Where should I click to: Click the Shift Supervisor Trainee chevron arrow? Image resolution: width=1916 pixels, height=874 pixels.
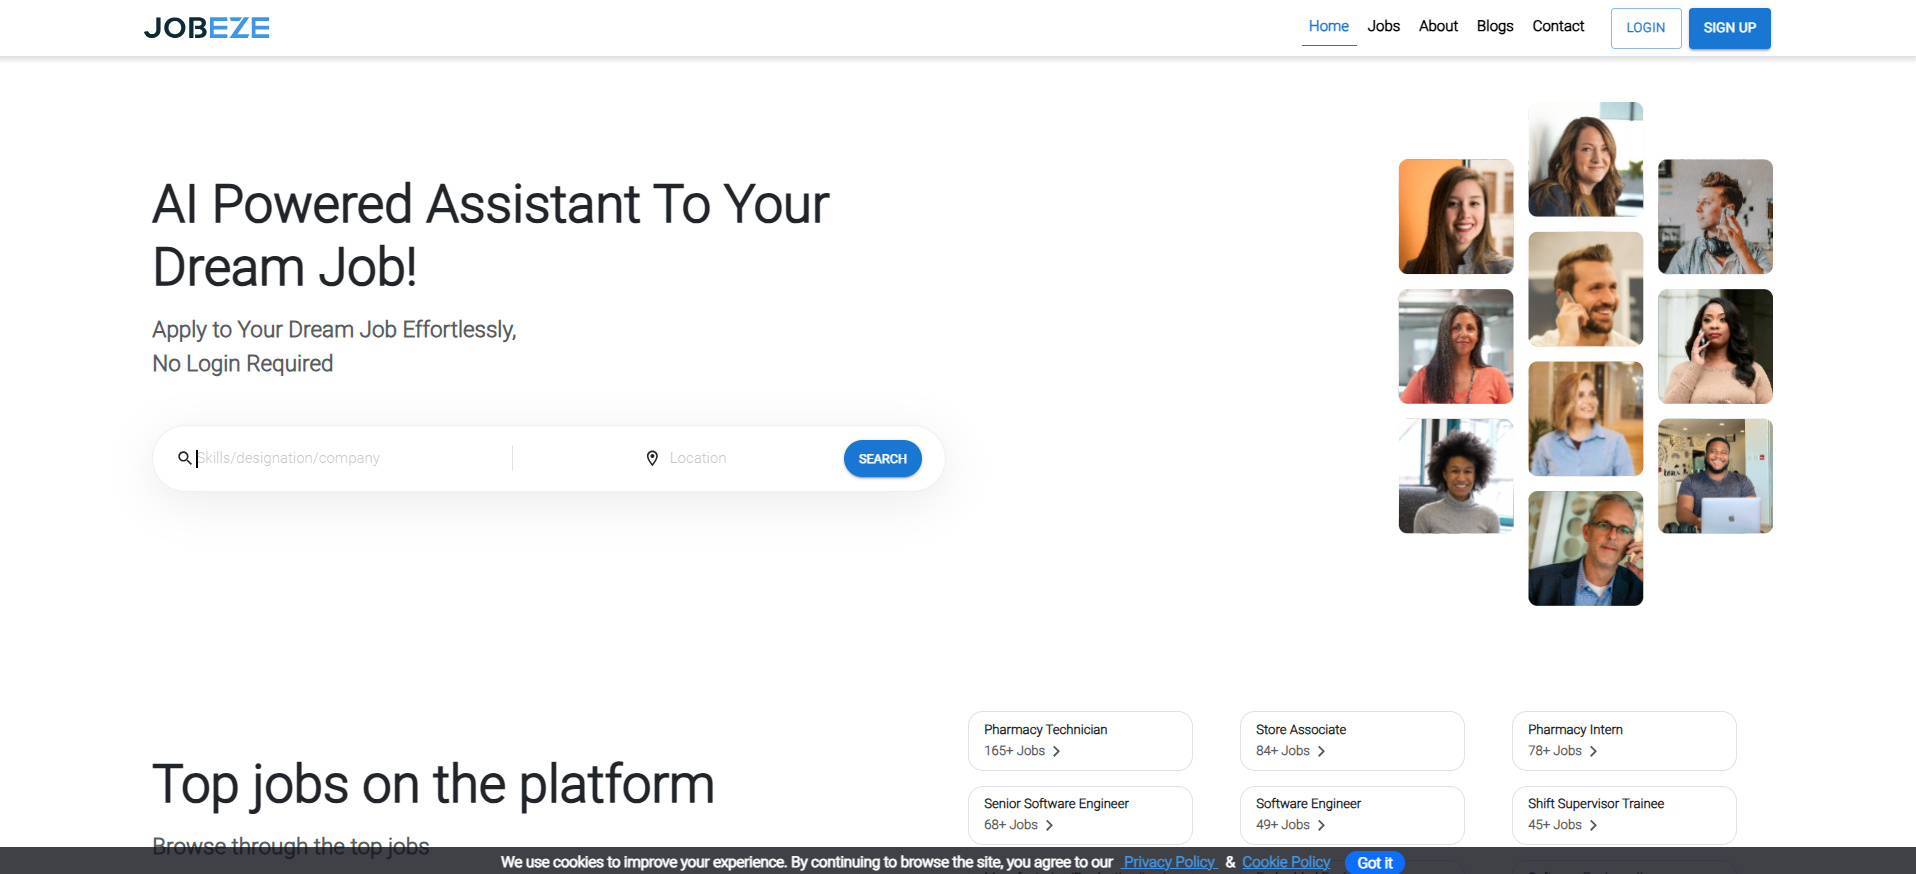(1593, 825)
